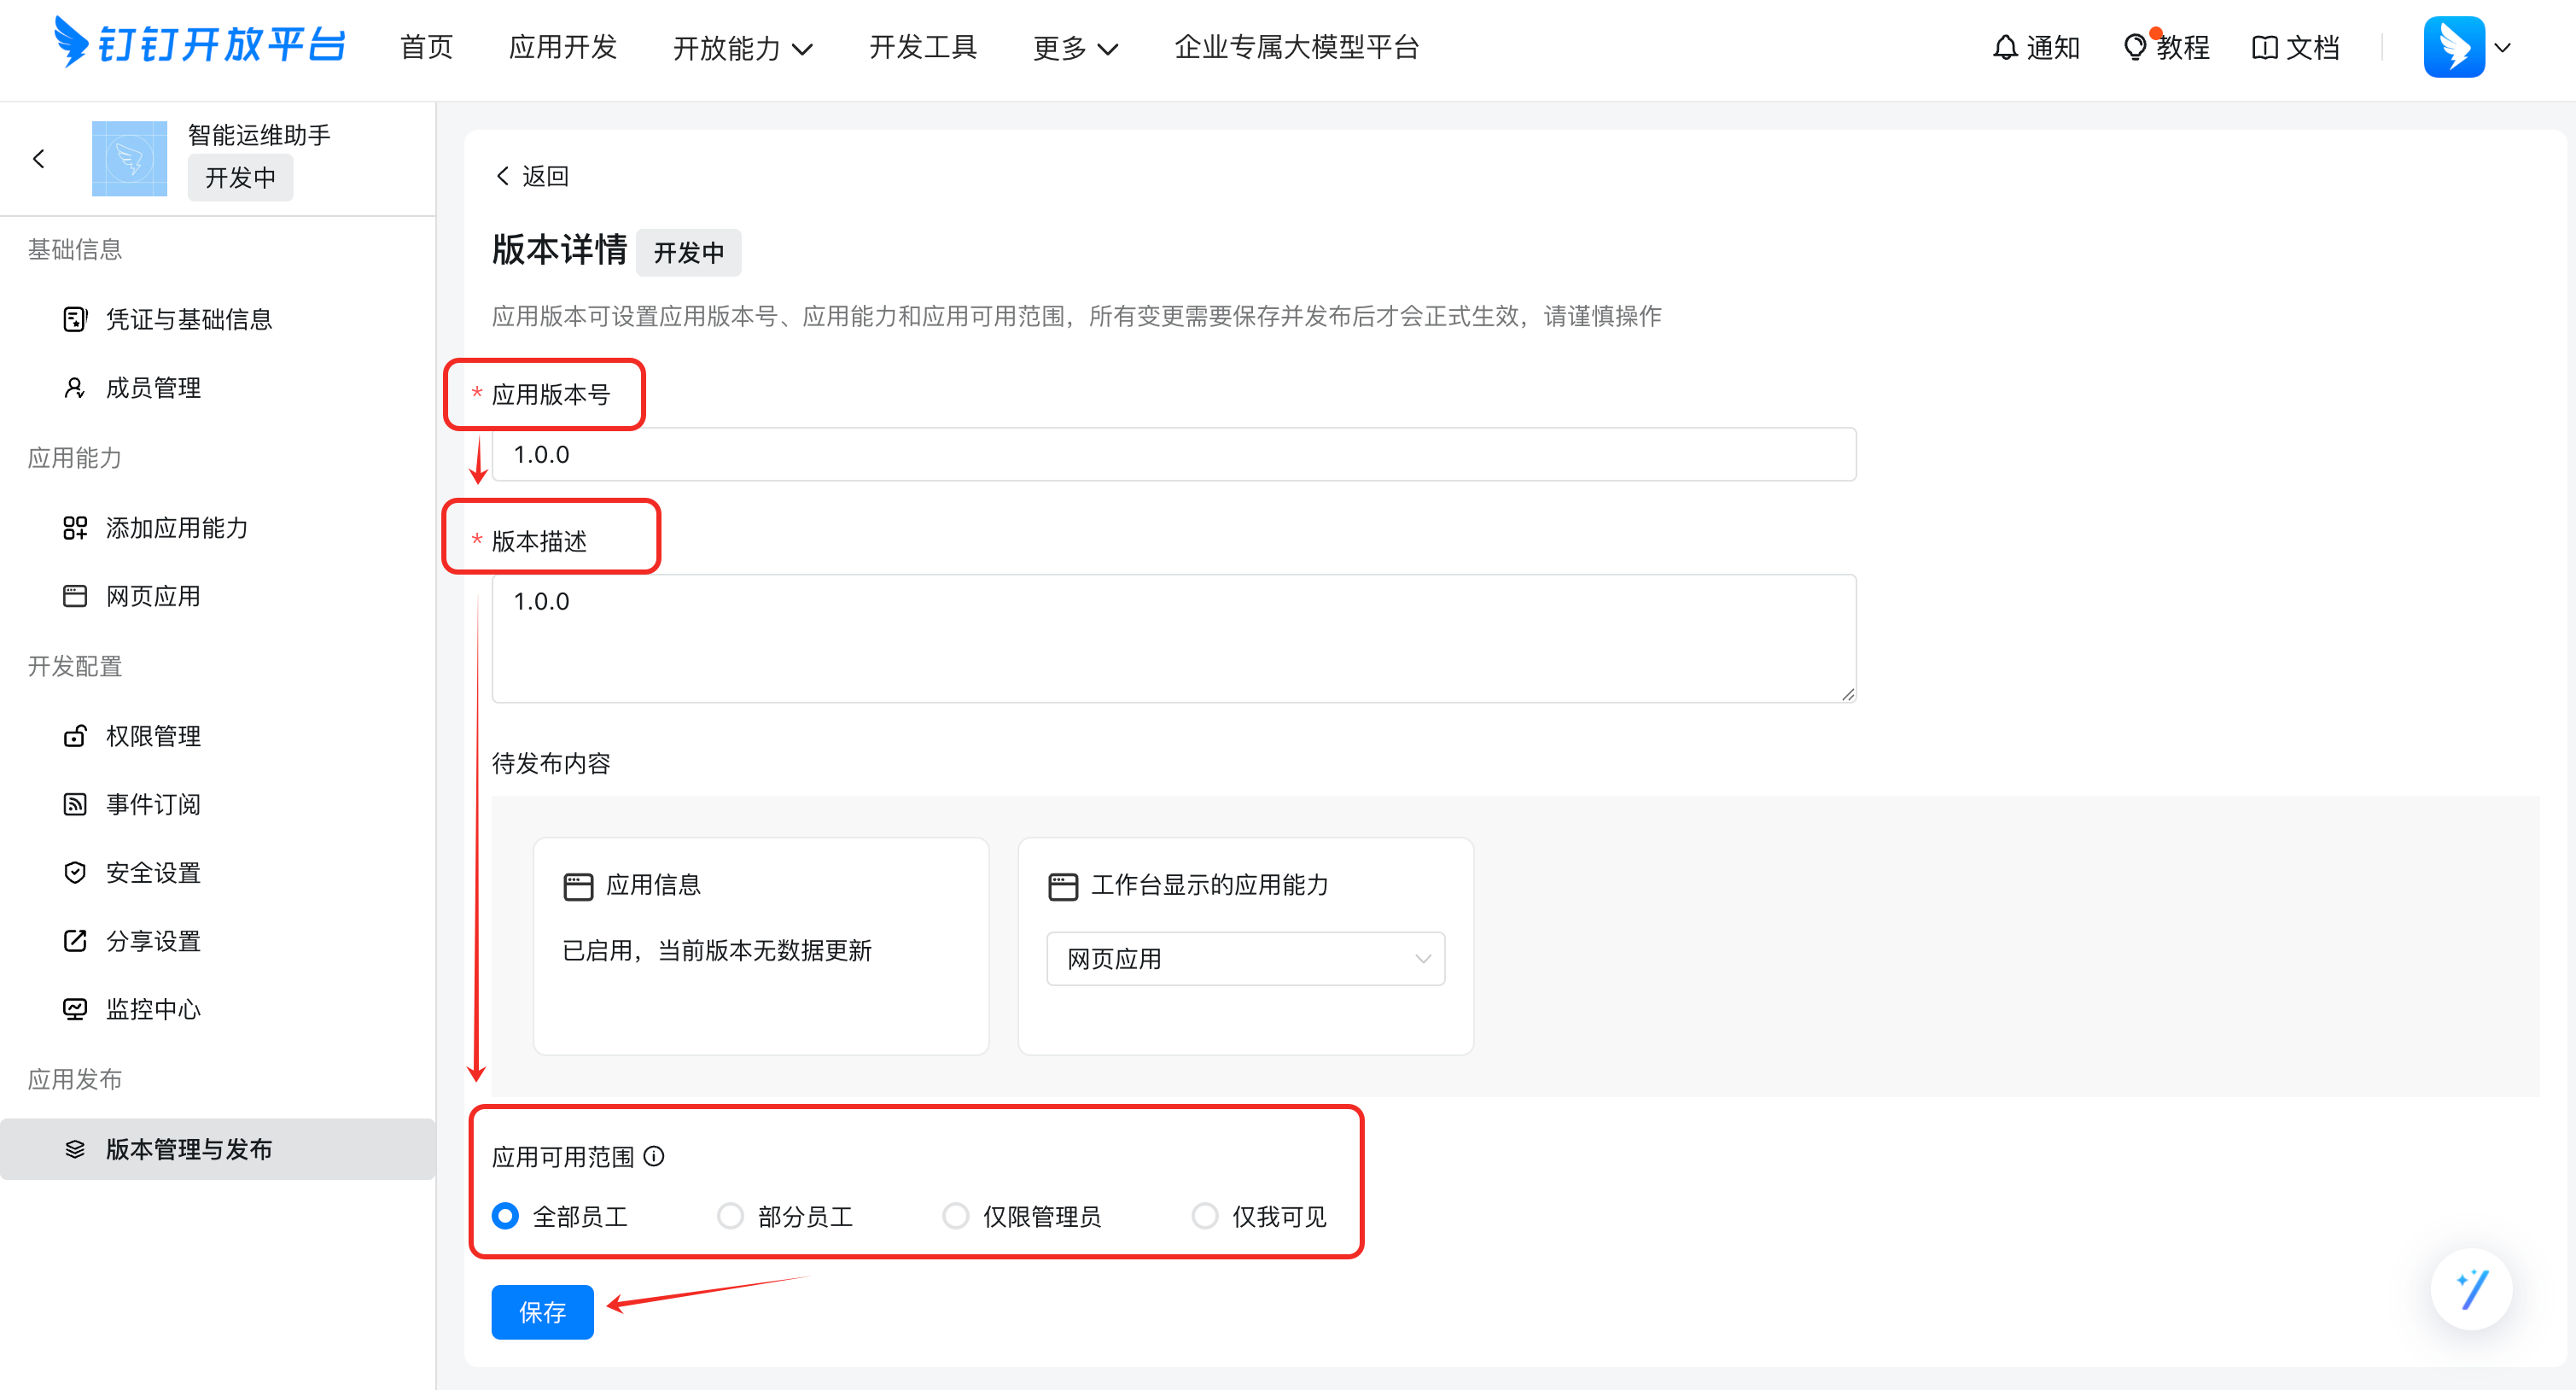Click the info icon beside 应用可用范围
Screen dimensions: 2576x1390
pos(654,1156)
